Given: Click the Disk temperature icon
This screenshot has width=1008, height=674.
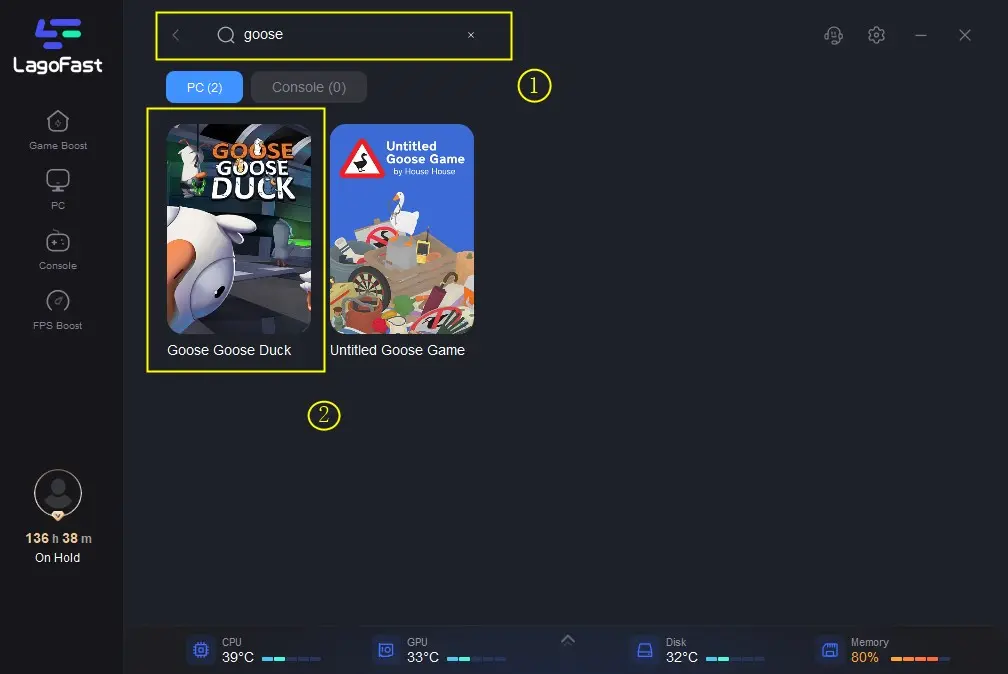Looking at the screenshot, I should (x=644, y=650).
